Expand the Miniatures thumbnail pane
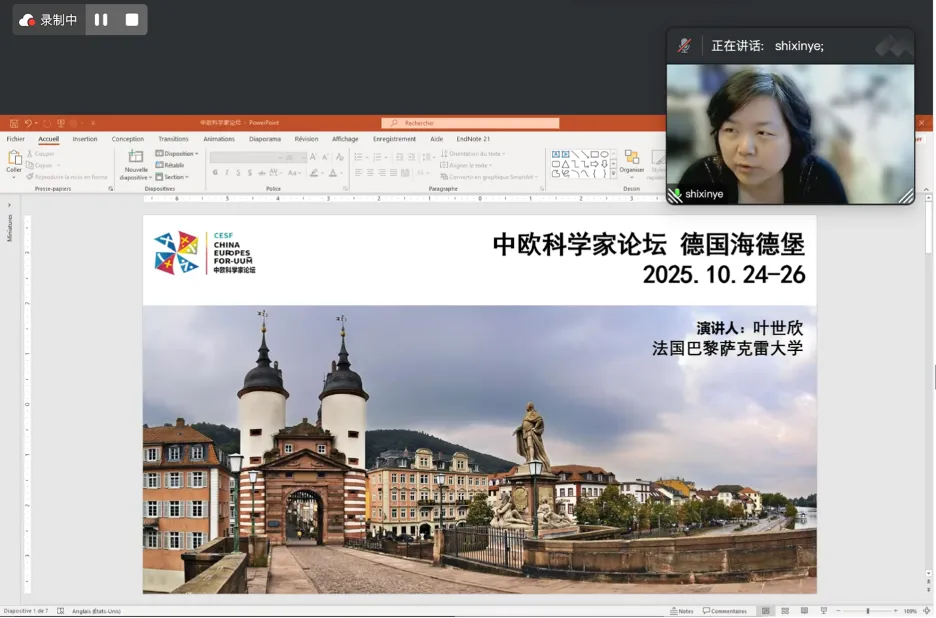This screenshot has width=936, height=618. [9, 205]
